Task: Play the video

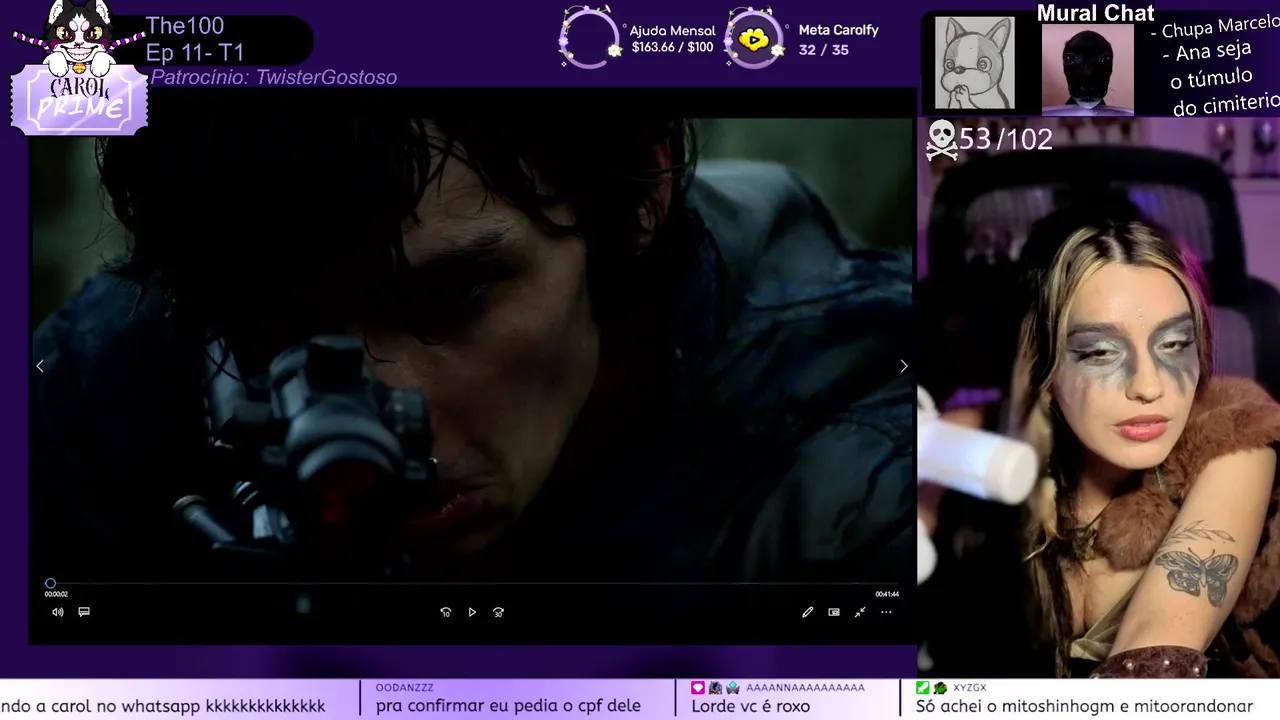Action: point(472,612)
